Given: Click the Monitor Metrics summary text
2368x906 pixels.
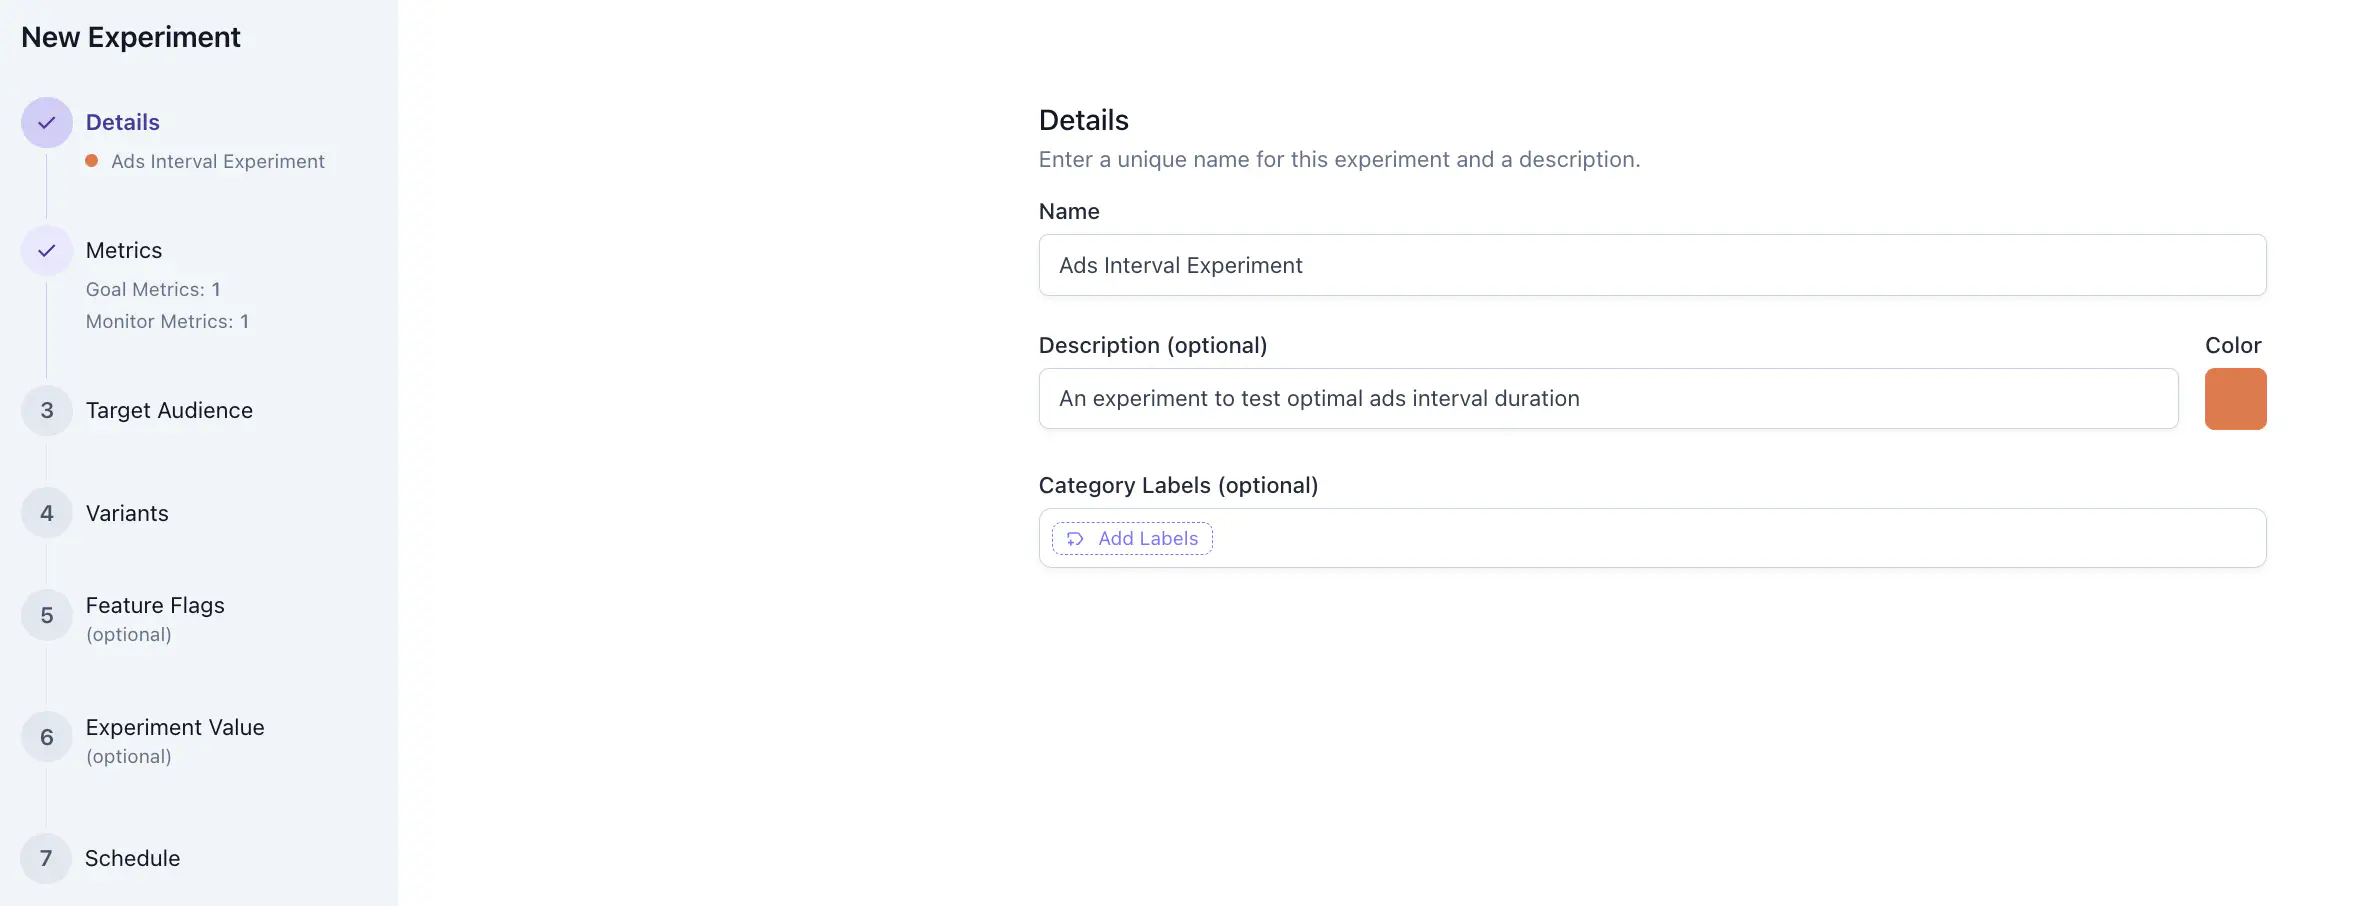Looking at the screenshot, I should click(167, 322).
